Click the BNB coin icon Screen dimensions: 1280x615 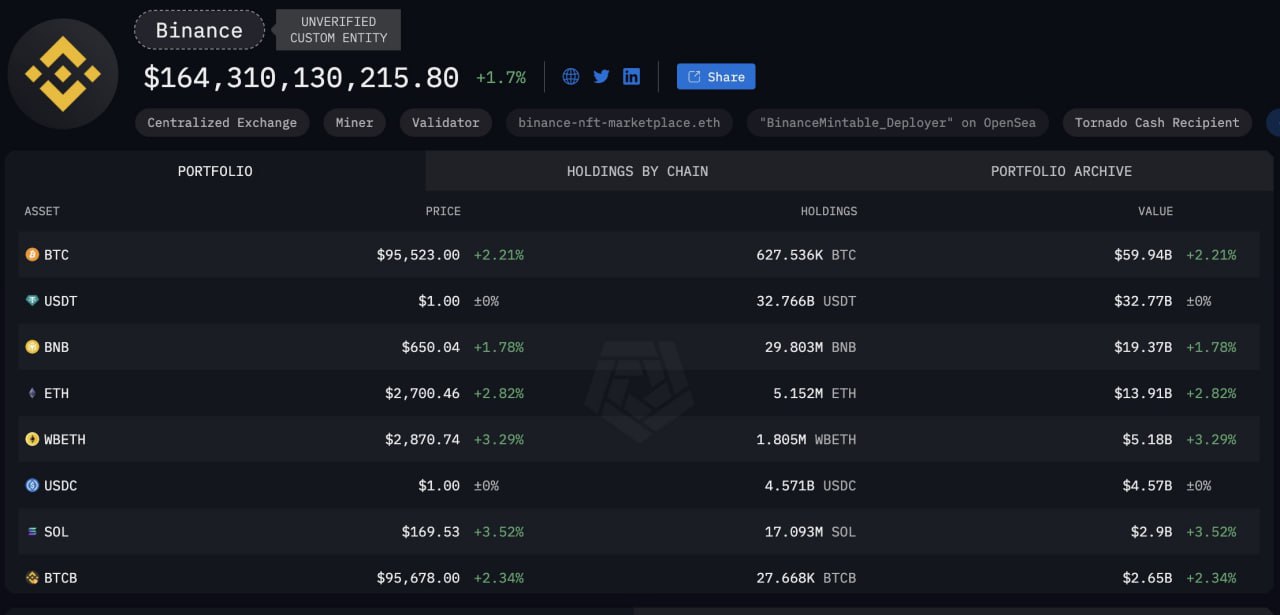coord(32,347)
